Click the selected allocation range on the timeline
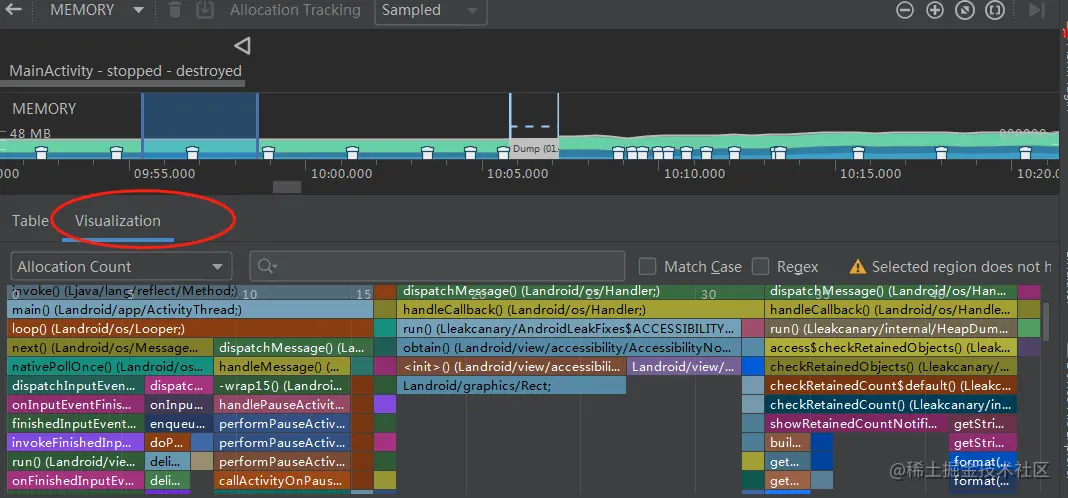This screenshot has width=1068, height=498. click(x=200, y=125)
